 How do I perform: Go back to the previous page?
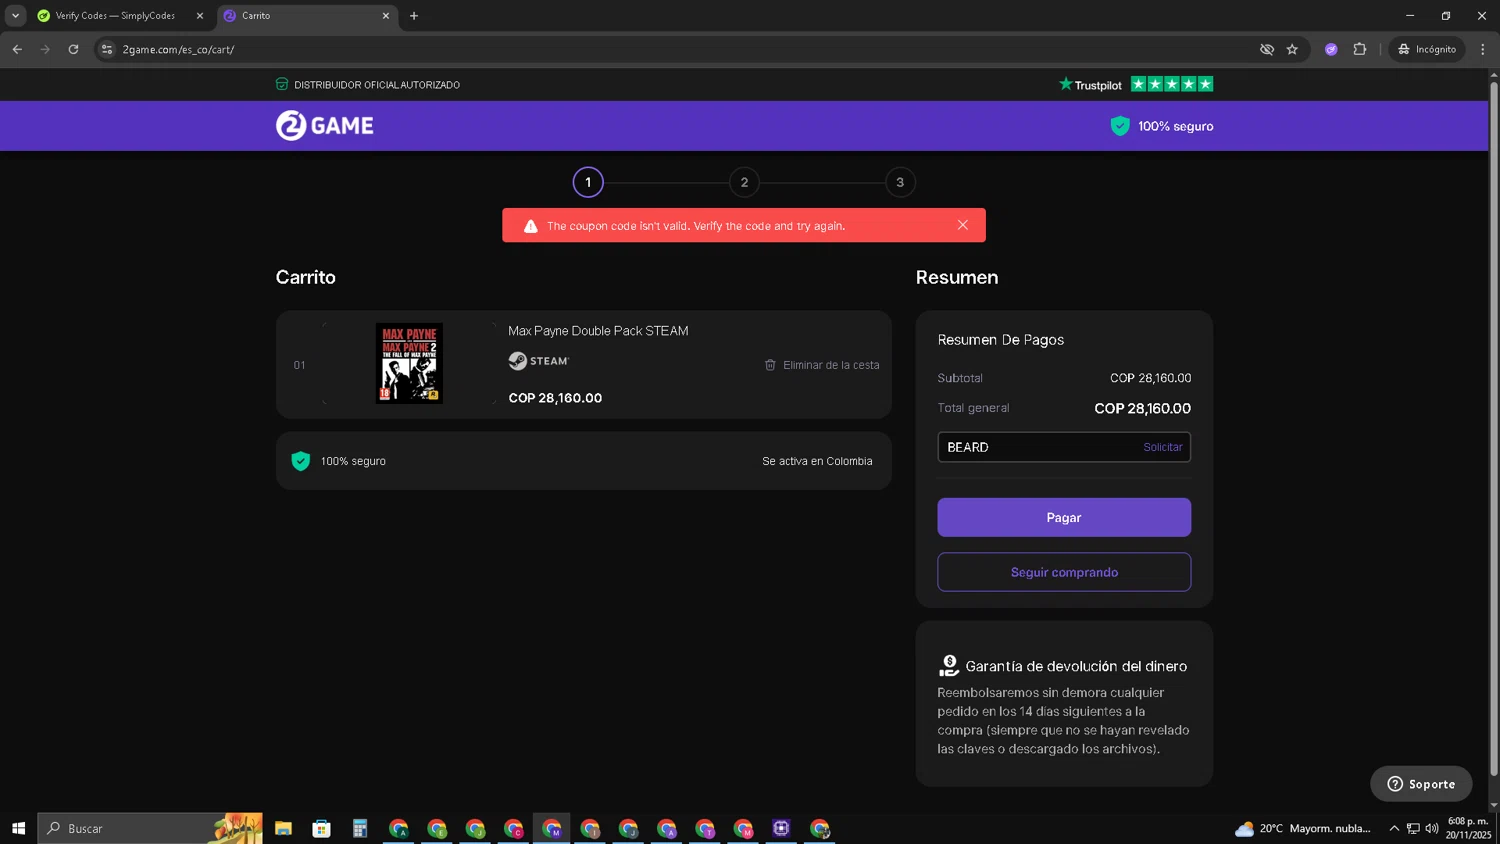(17, 49)
